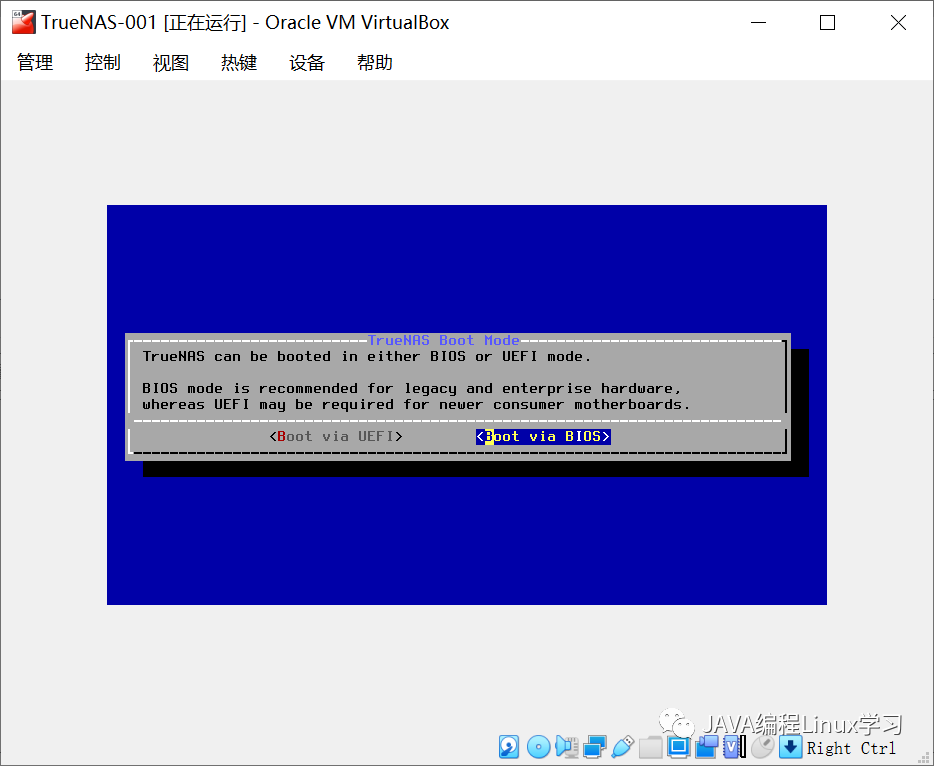This screenshot has height=766, width=934.
Task: Click the shared folders status icon
Action: coord(650,747)
